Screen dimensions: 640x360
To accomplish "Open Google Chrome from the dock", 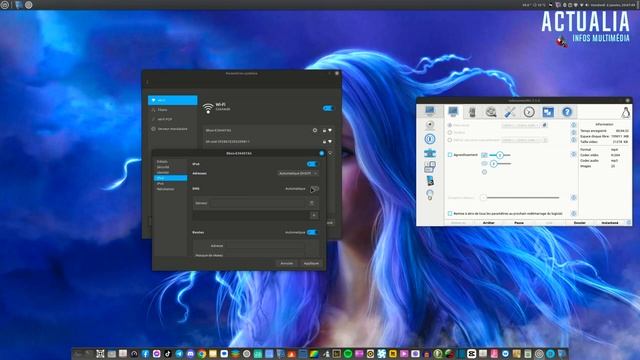I will (x=202, y=354).
